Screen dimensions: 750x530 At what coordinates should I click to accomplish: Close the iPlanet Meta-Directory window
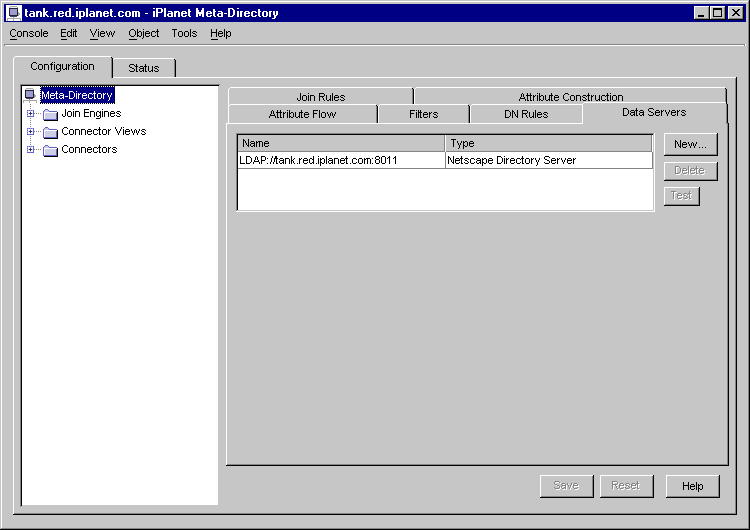tap(736, 13)
